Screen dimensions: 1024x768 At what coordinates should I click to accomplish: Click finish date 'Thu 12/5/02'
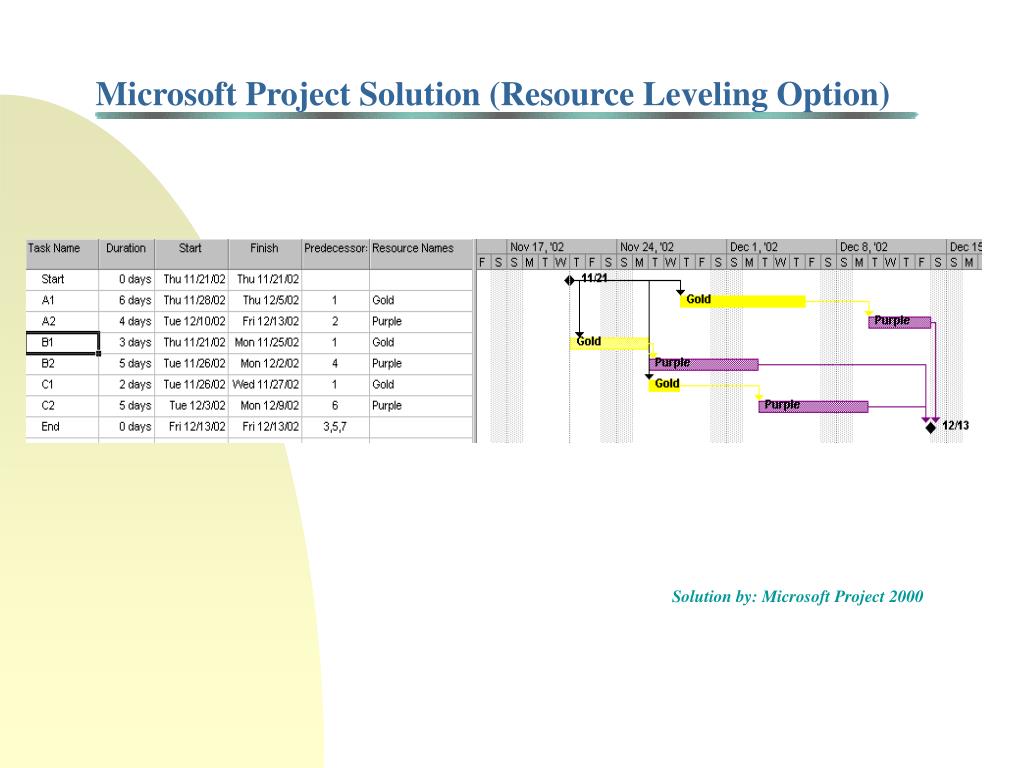[x=264, y=300]
